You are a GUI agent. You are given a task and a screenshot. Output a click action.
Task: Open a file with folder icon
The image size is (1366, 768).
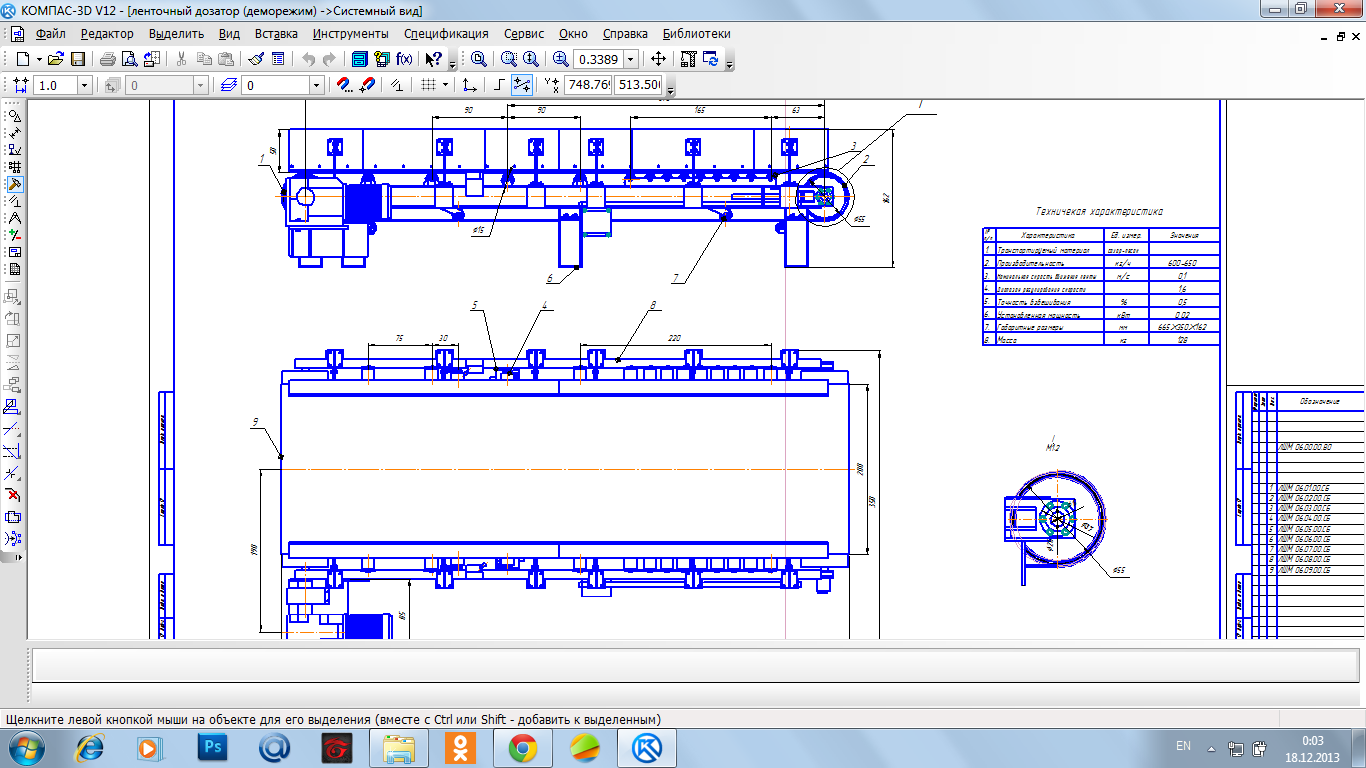56,59
